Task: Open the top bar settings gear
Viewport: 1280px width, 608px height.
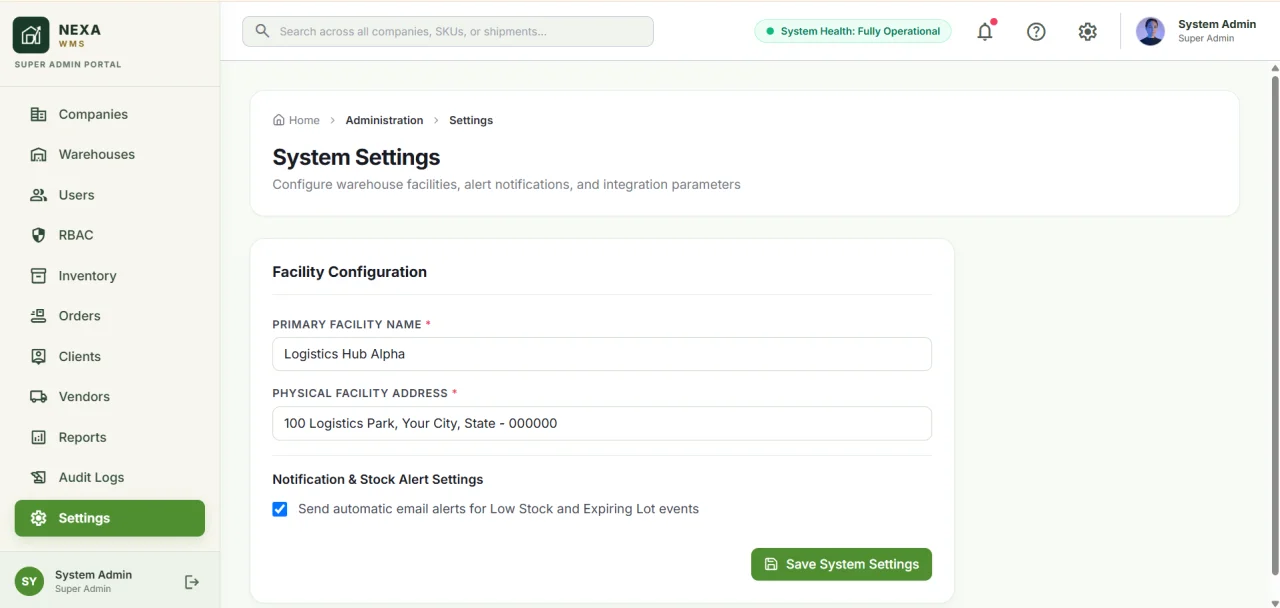Action: click(x=1088, y=31)
